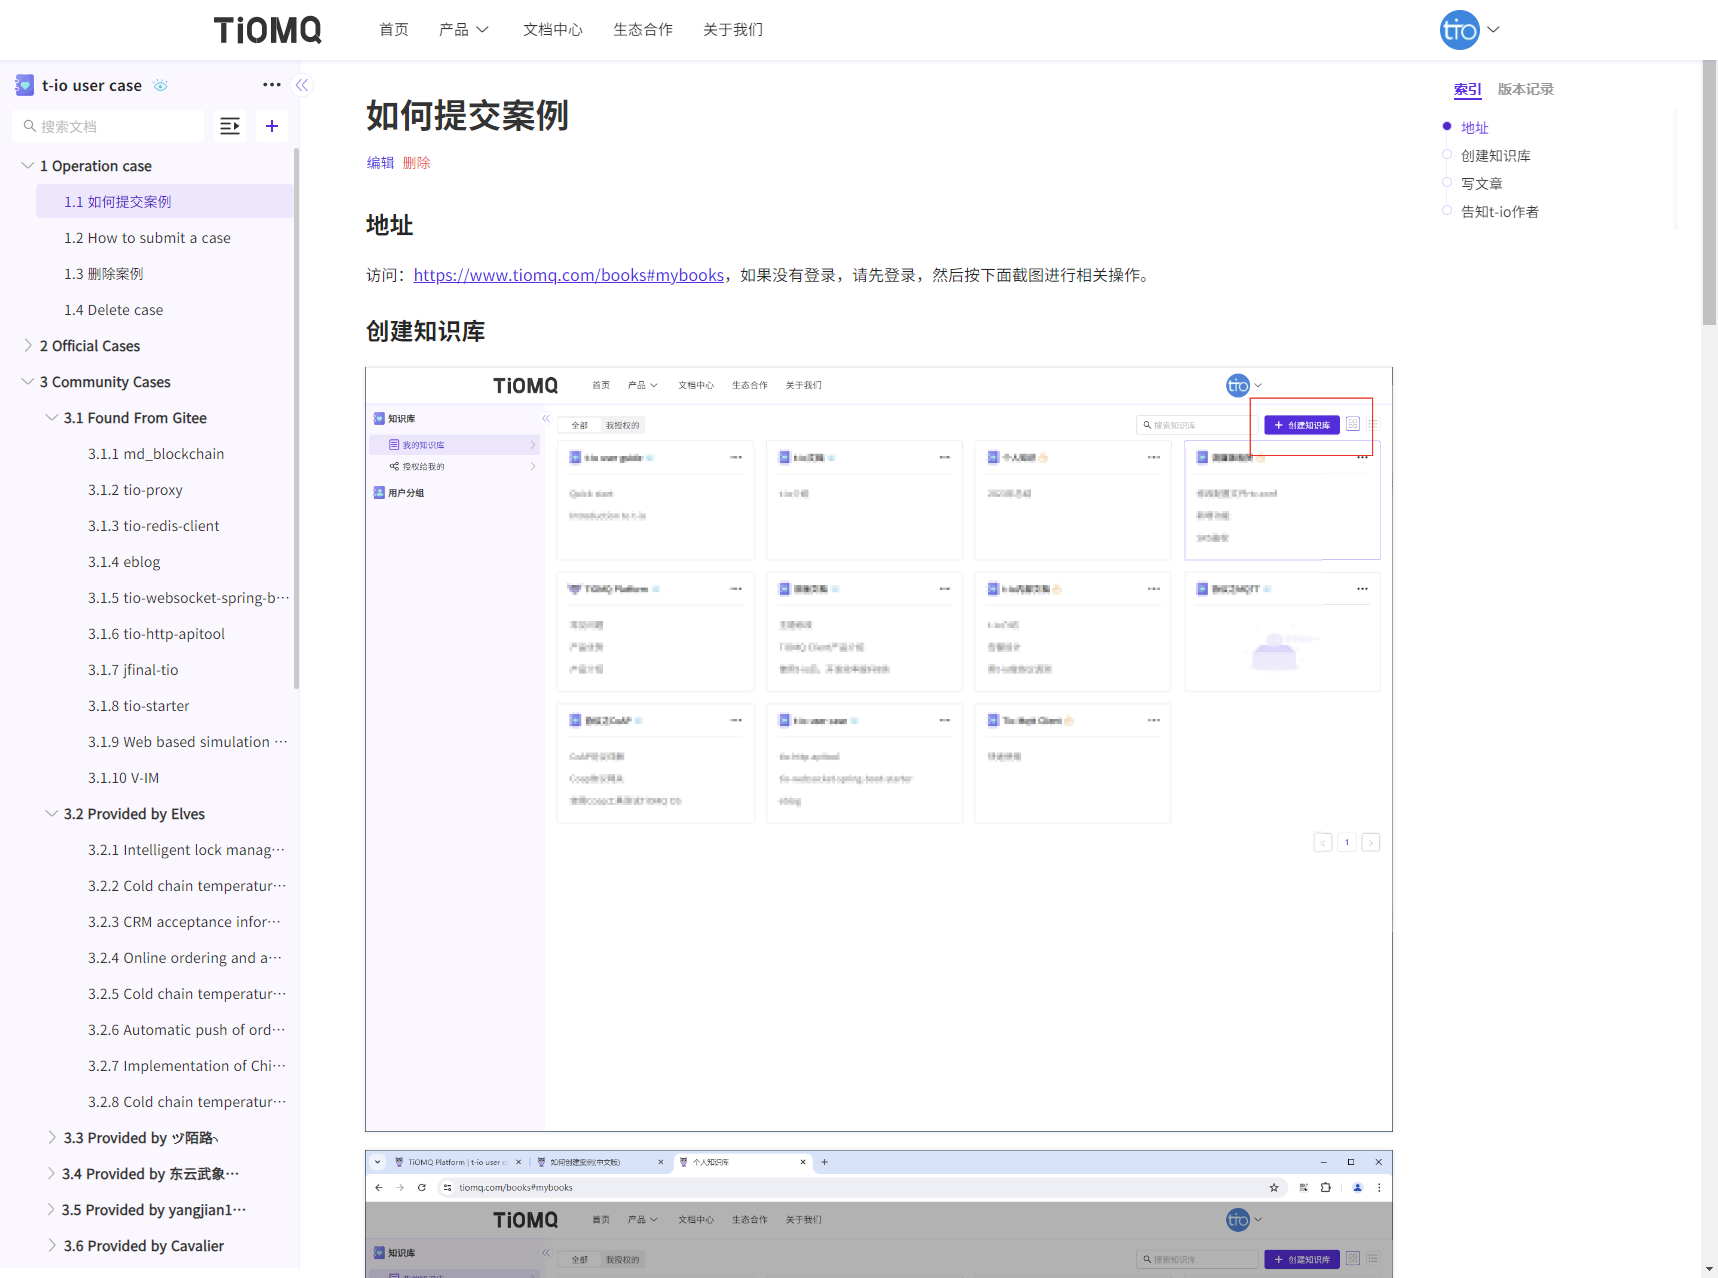Collapse the 3.1 Found From Gitee node
The width and height of the screenshot is (1718, 1278).
51,418
